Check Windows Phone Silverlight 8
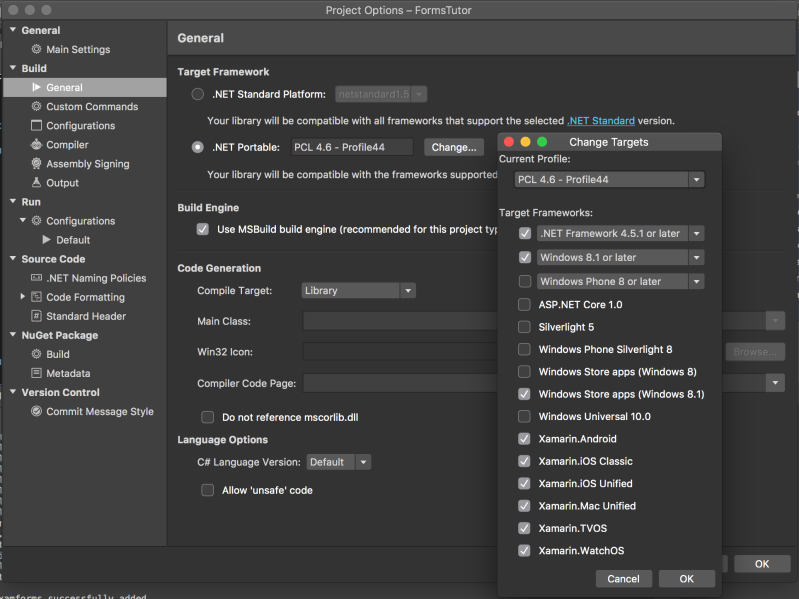 [x=524, y=349]
